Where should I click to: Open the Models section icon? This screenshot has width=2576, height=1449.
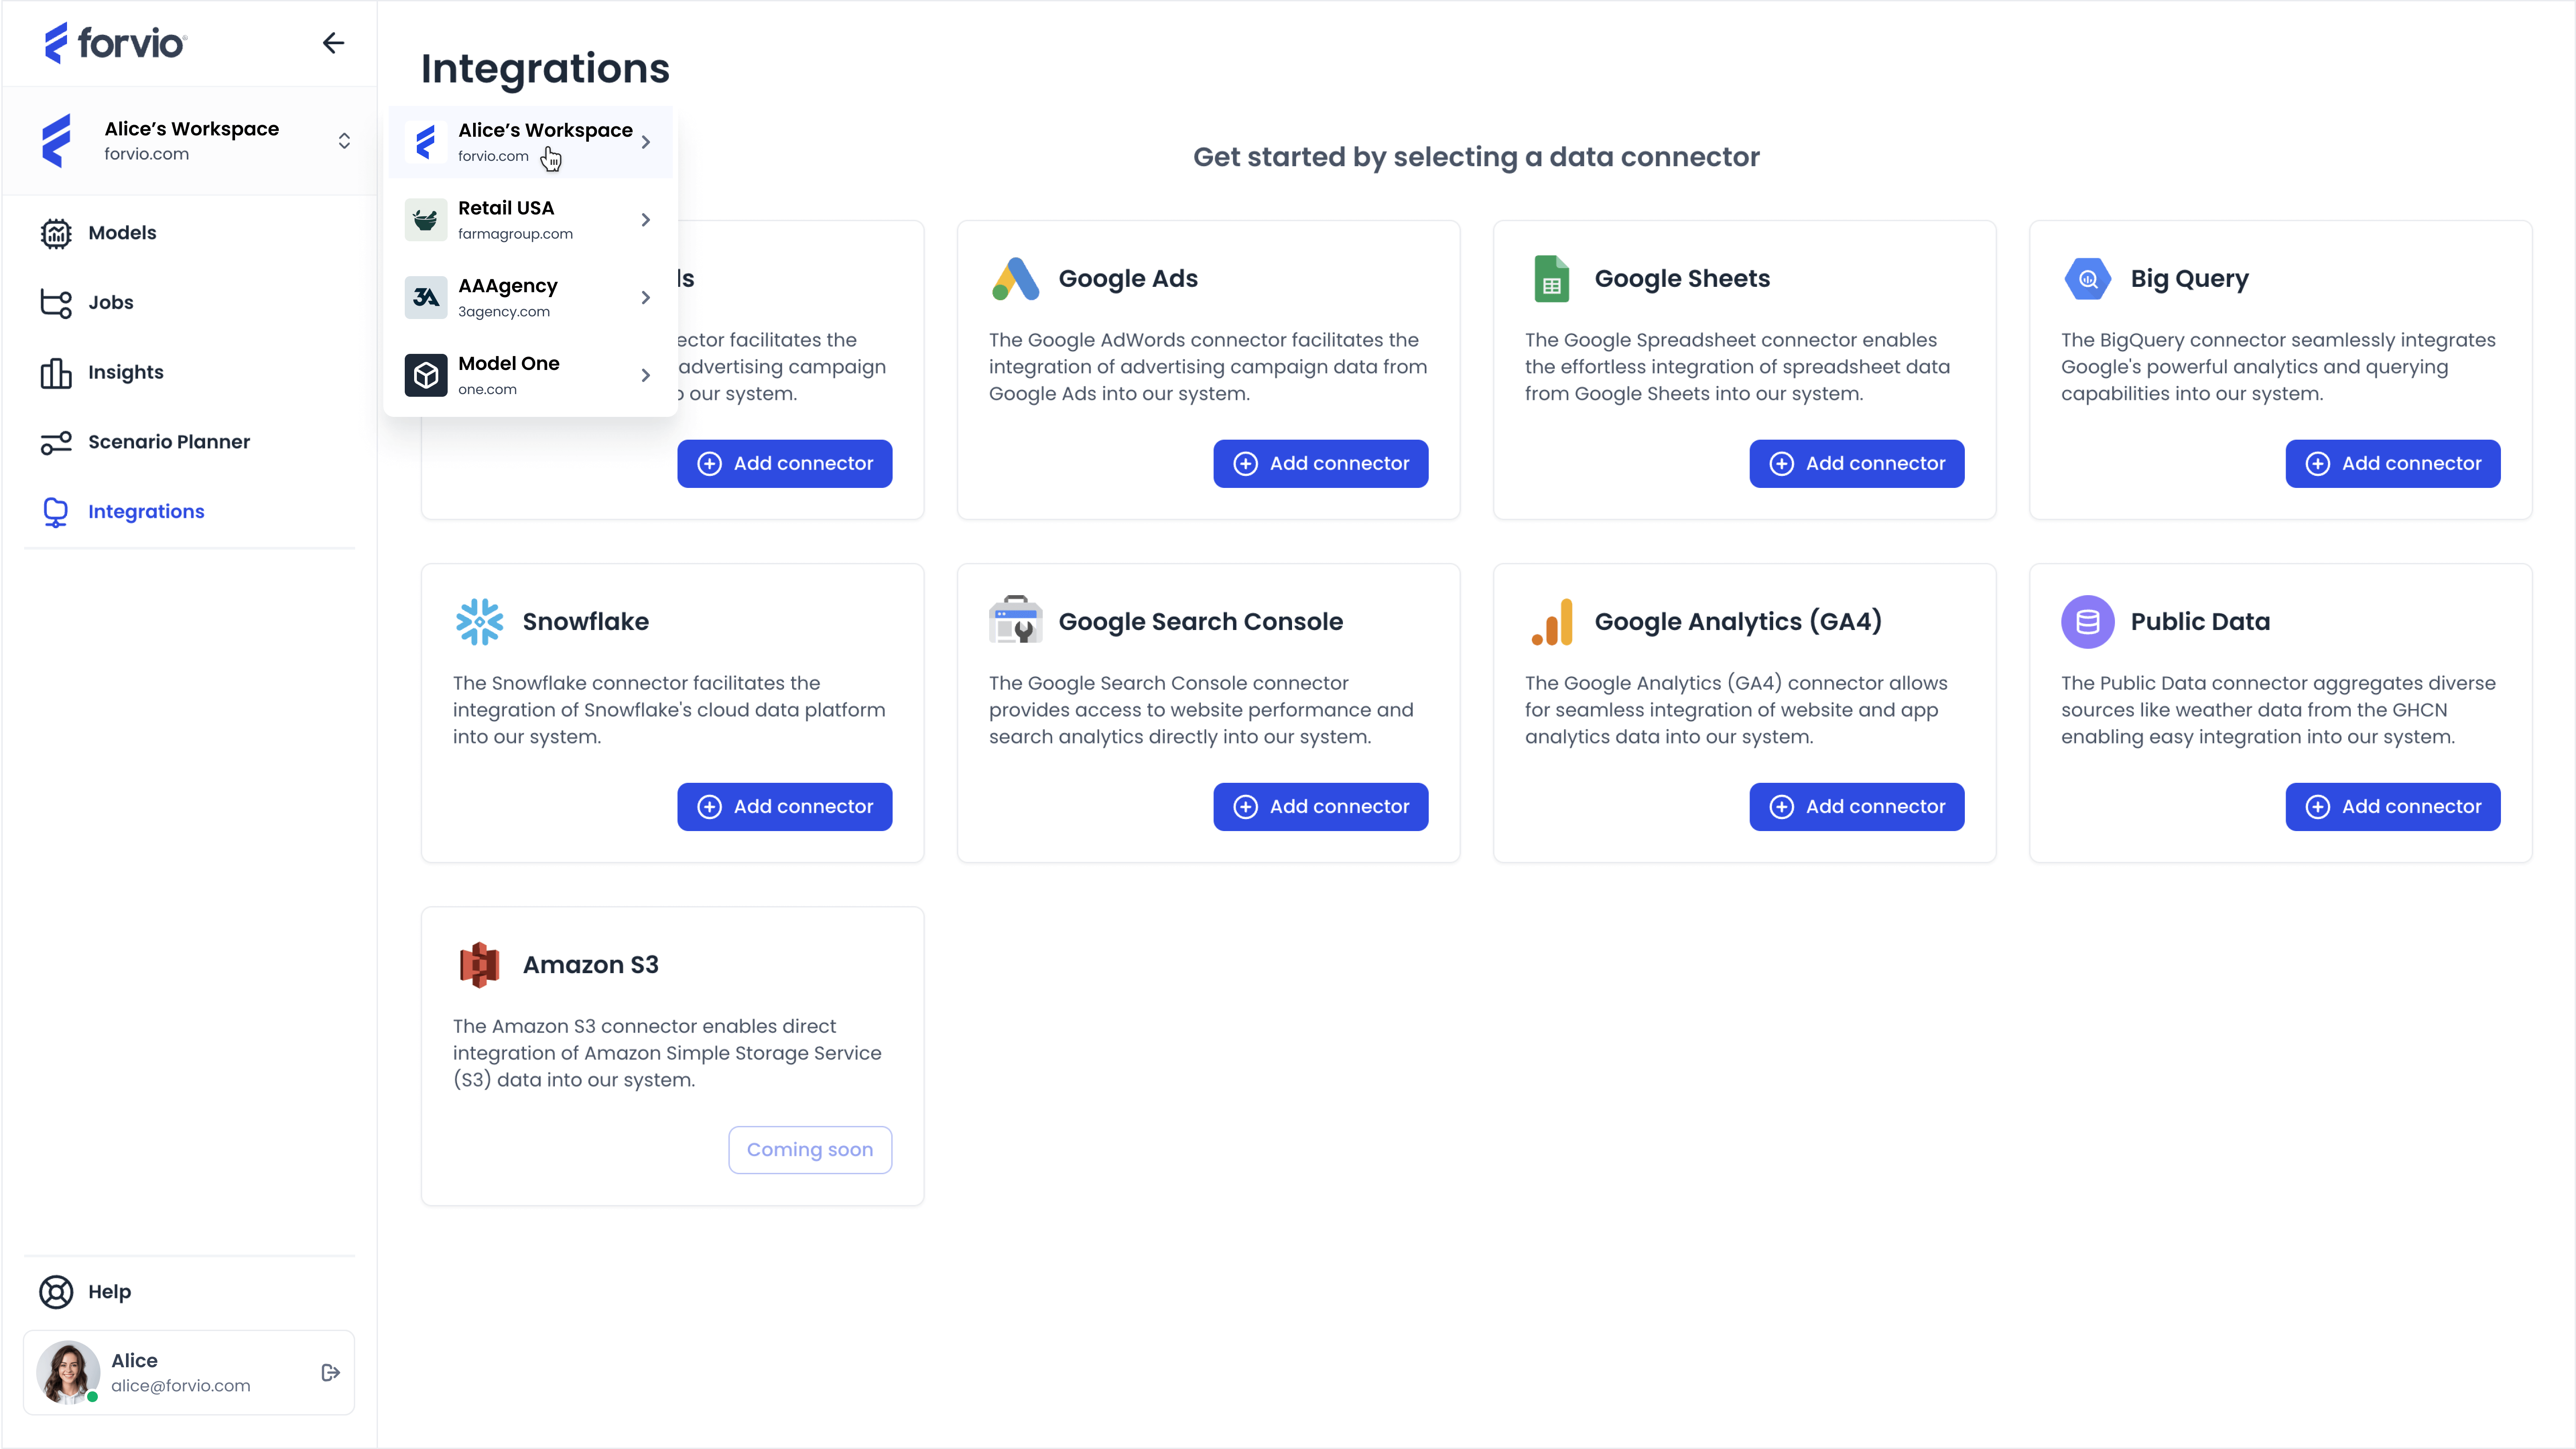pos(56,233)
